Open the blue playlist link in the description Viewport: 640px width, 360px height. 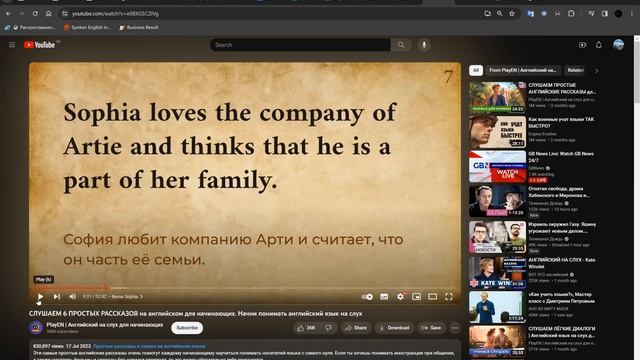tap(149, 346)
